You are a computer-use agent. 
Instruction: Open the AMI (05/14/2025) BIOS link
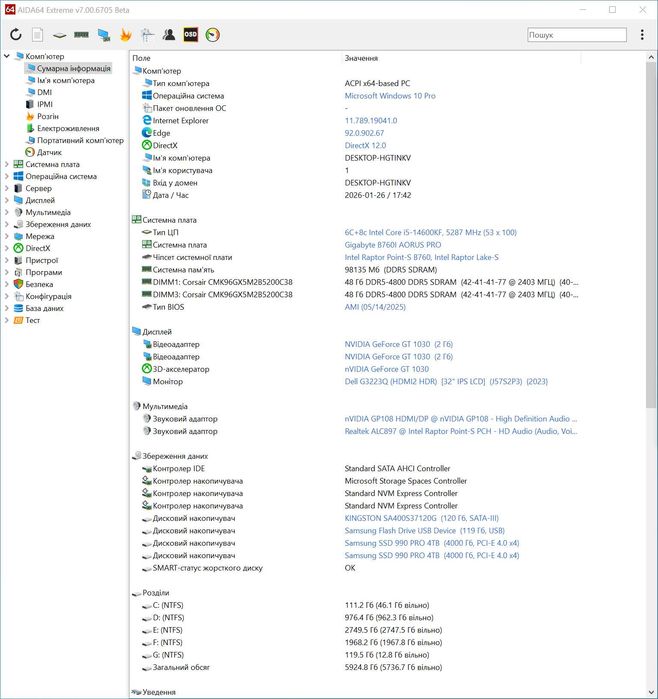(375, 307)
